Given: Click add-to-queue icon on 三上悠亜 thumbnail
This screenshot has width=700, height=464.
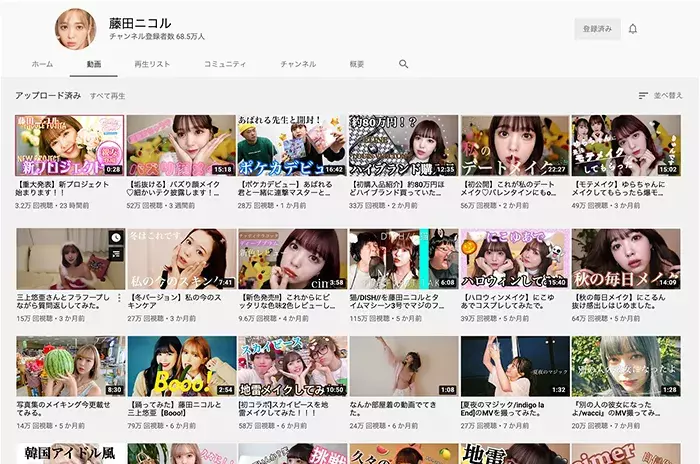Looking at the screenshot, I should [116, 254].
